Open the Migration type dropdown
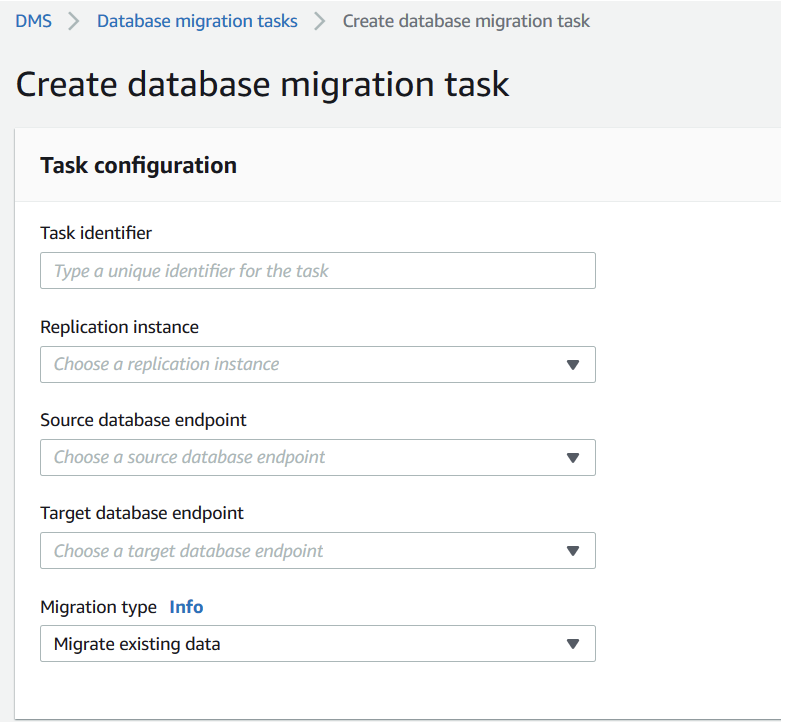Viewport: 801px width, 722px height. tap(318, 643)
